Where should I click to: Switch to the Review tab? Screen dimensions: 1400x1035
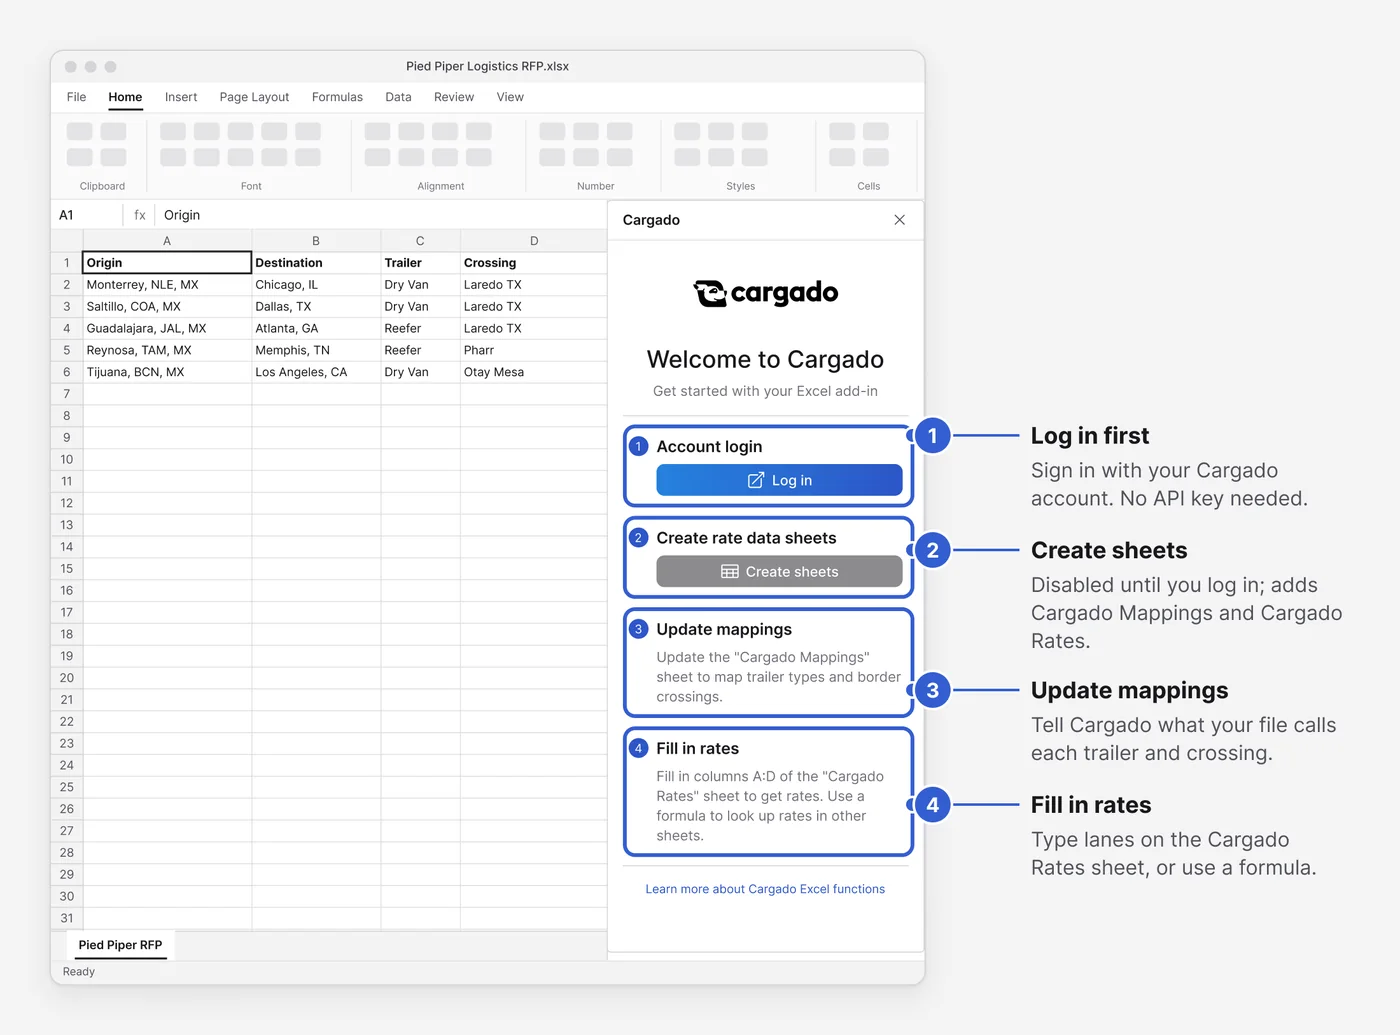454,97
